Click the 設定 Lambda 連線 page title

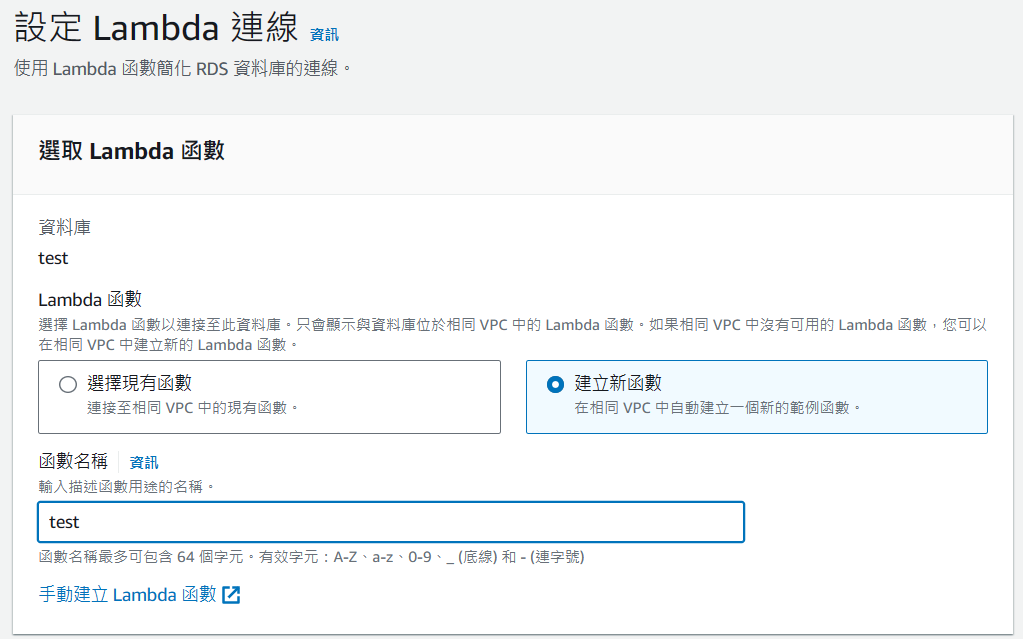156,28
